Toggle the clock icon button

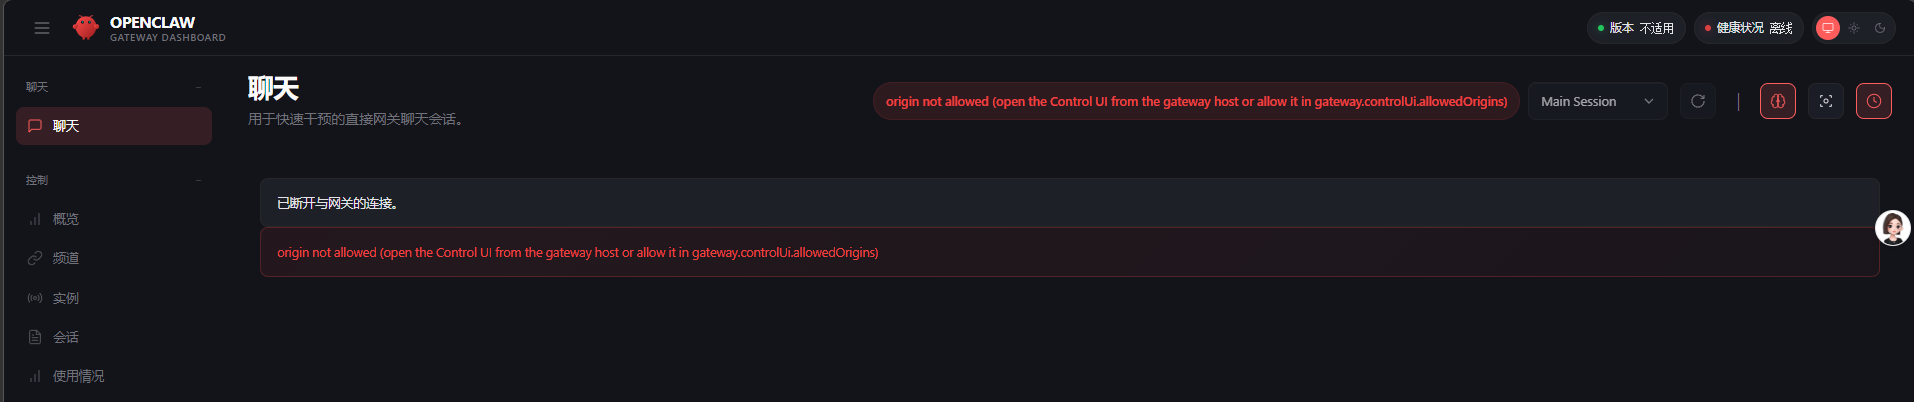point(1873,101)
